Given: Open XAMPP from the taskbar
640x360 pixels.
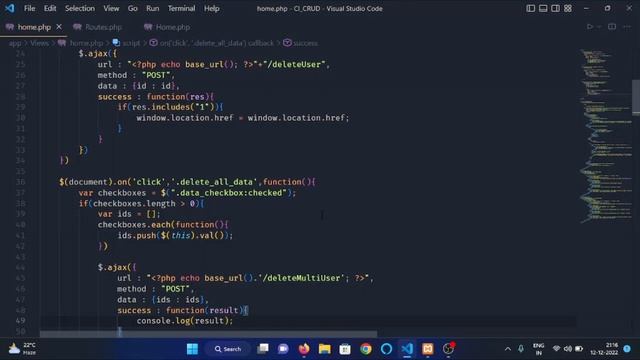Looking at the screenshot, I should [428, 349].
